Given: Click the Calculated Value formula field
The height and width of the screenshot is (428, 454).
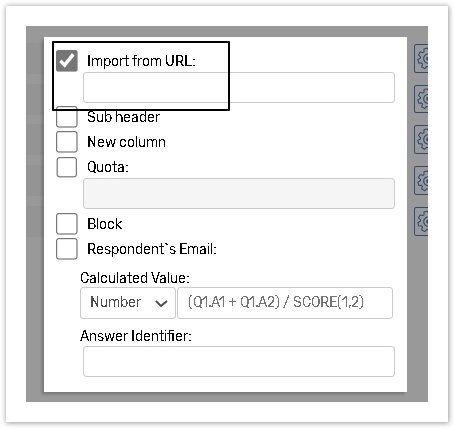Looking at the screenshot, I should tap(285, 303).
